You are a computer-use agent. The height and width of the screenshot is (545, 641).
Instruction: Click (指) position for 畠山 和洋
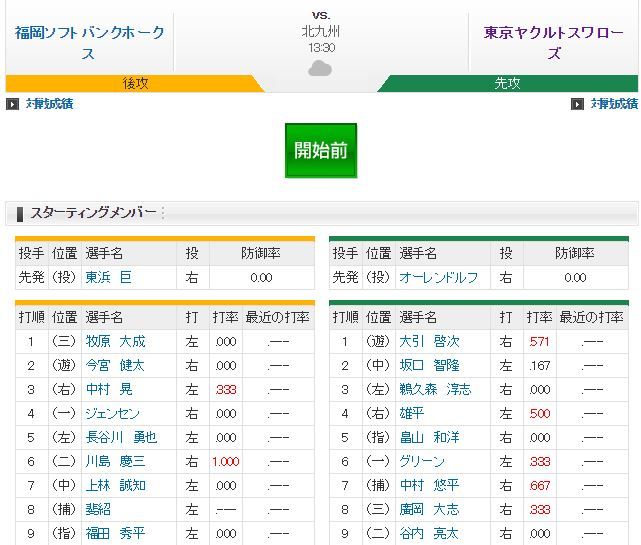pos(378,437)
